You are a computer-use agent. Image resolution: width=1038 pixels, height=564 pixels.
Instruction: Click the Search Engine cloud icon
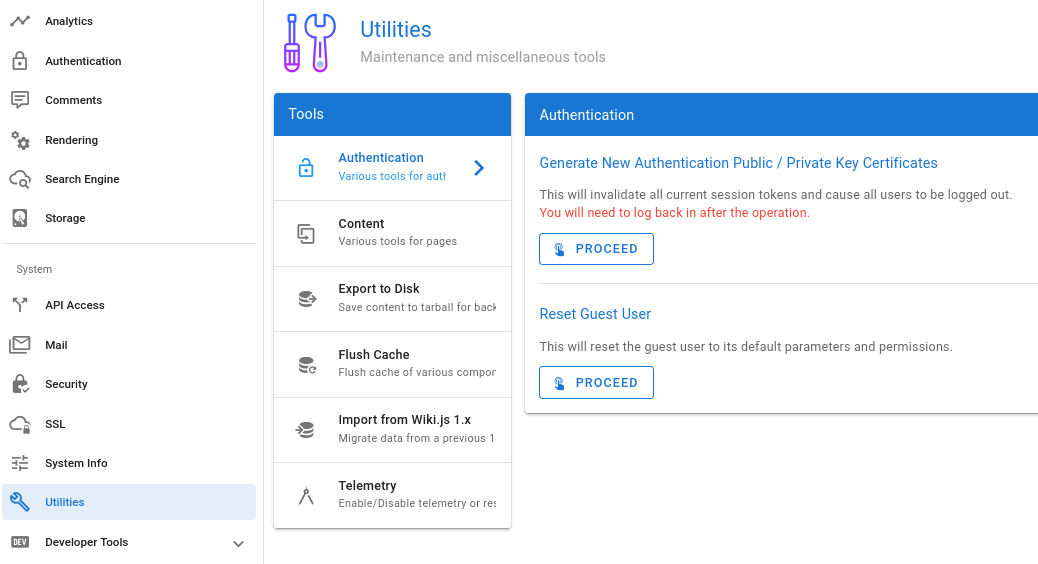tap(20, 179)
